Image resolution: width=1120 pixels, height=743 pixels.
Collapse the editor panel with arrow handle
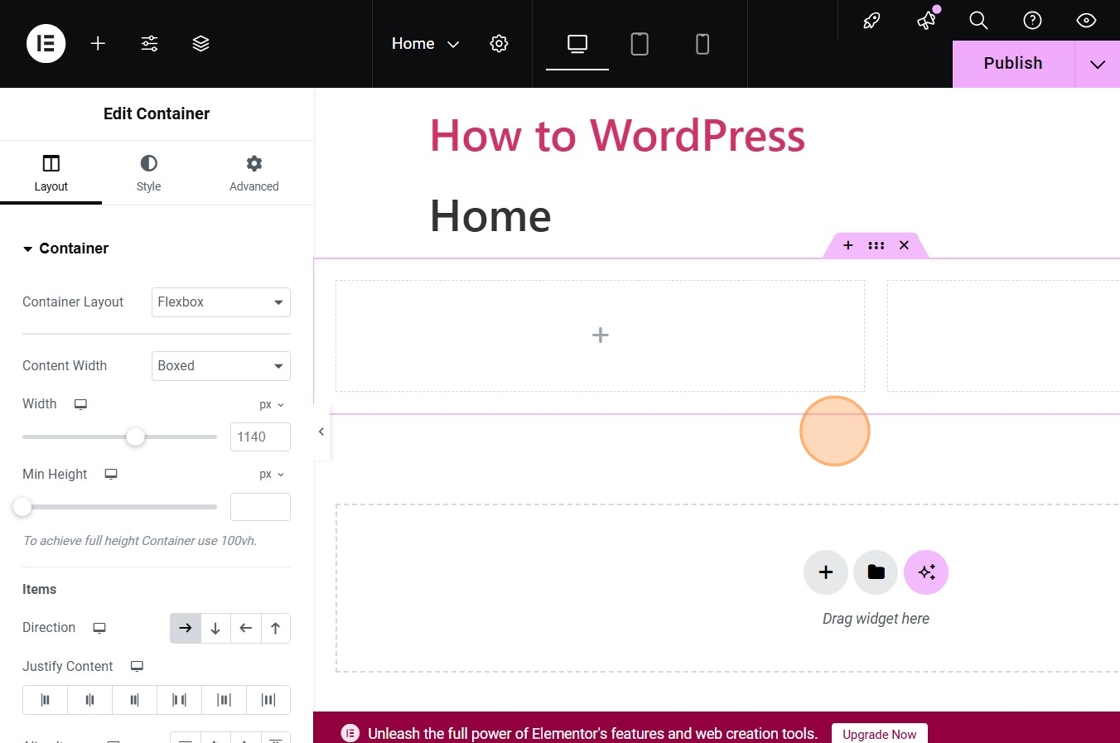point(321,432)
